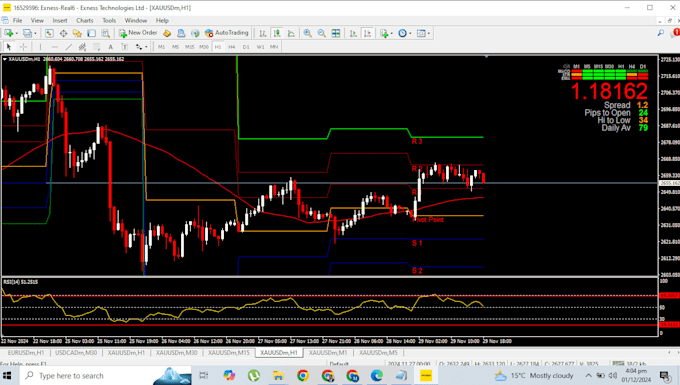Tile chart windows with grid icon
Viewport: 680px width, 385px height.
point(336,33)
